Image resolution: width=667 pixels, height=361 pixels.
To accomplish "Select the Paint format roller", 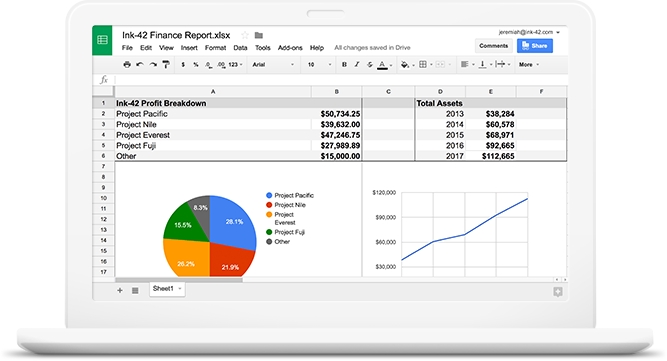I will pos(166,65).
